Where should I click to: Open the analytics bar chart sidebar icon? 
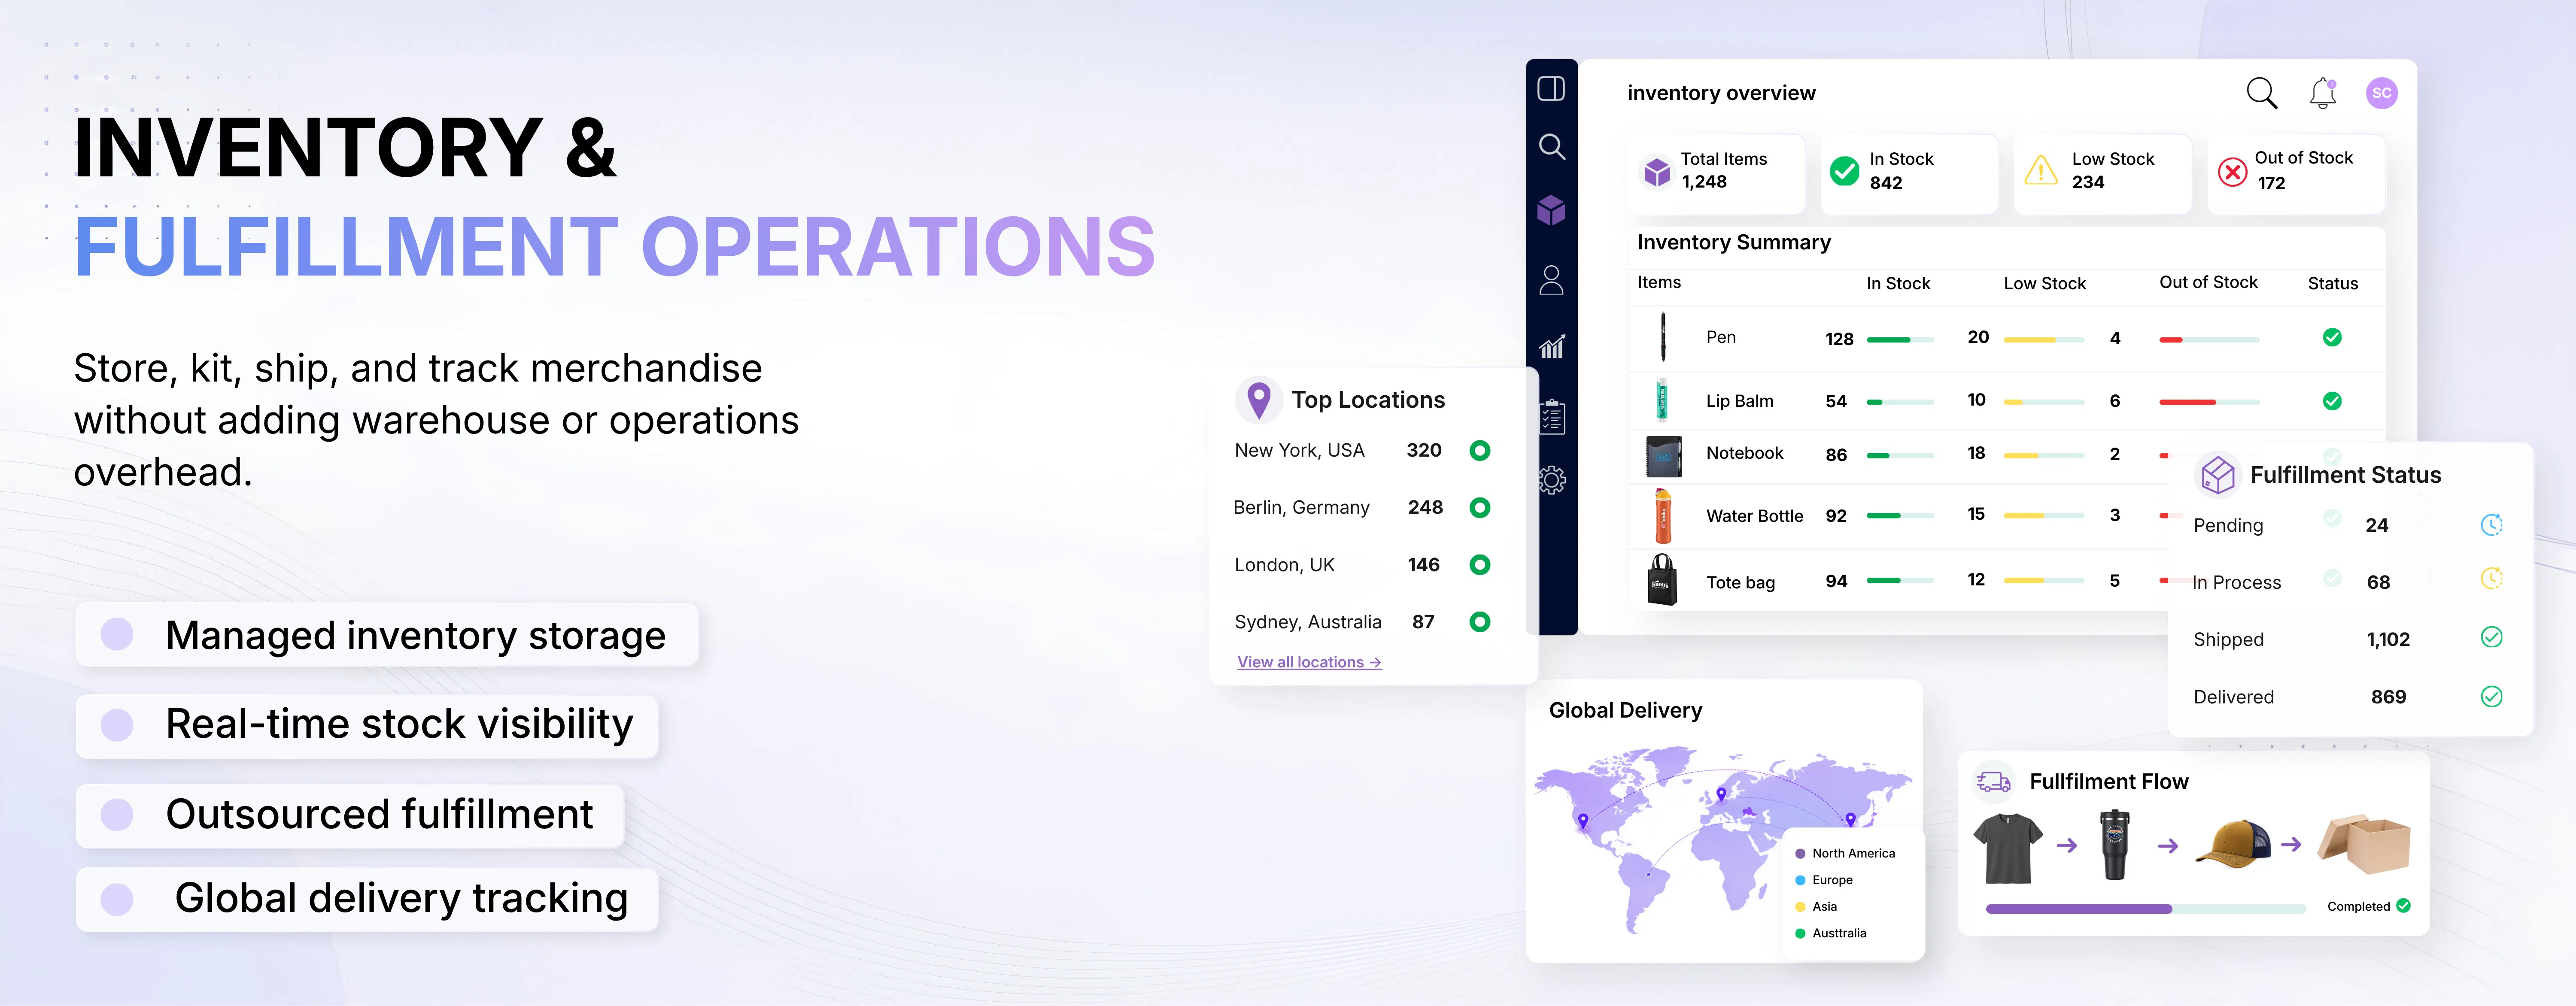click(1552, 347)
